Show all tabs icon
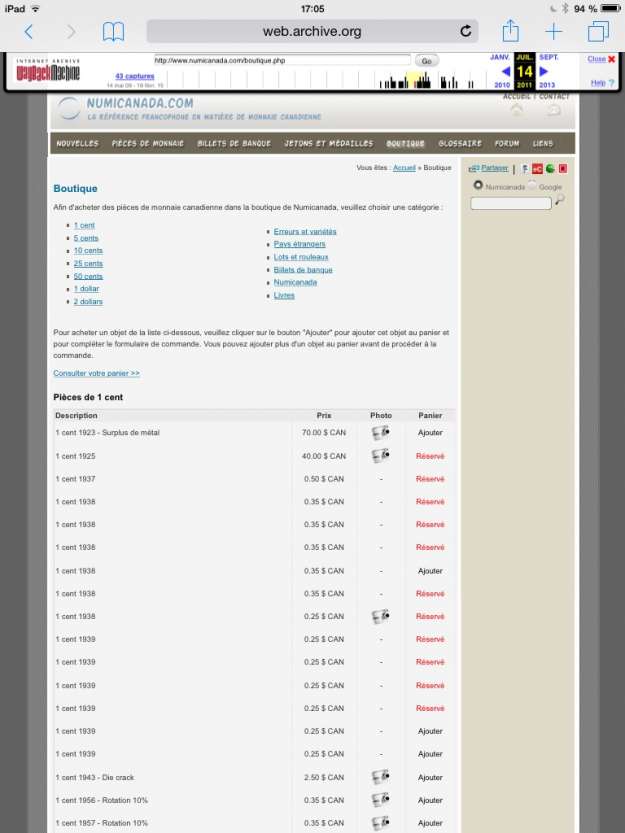Viewport: 625px width, 833px height. coord(598,31)
